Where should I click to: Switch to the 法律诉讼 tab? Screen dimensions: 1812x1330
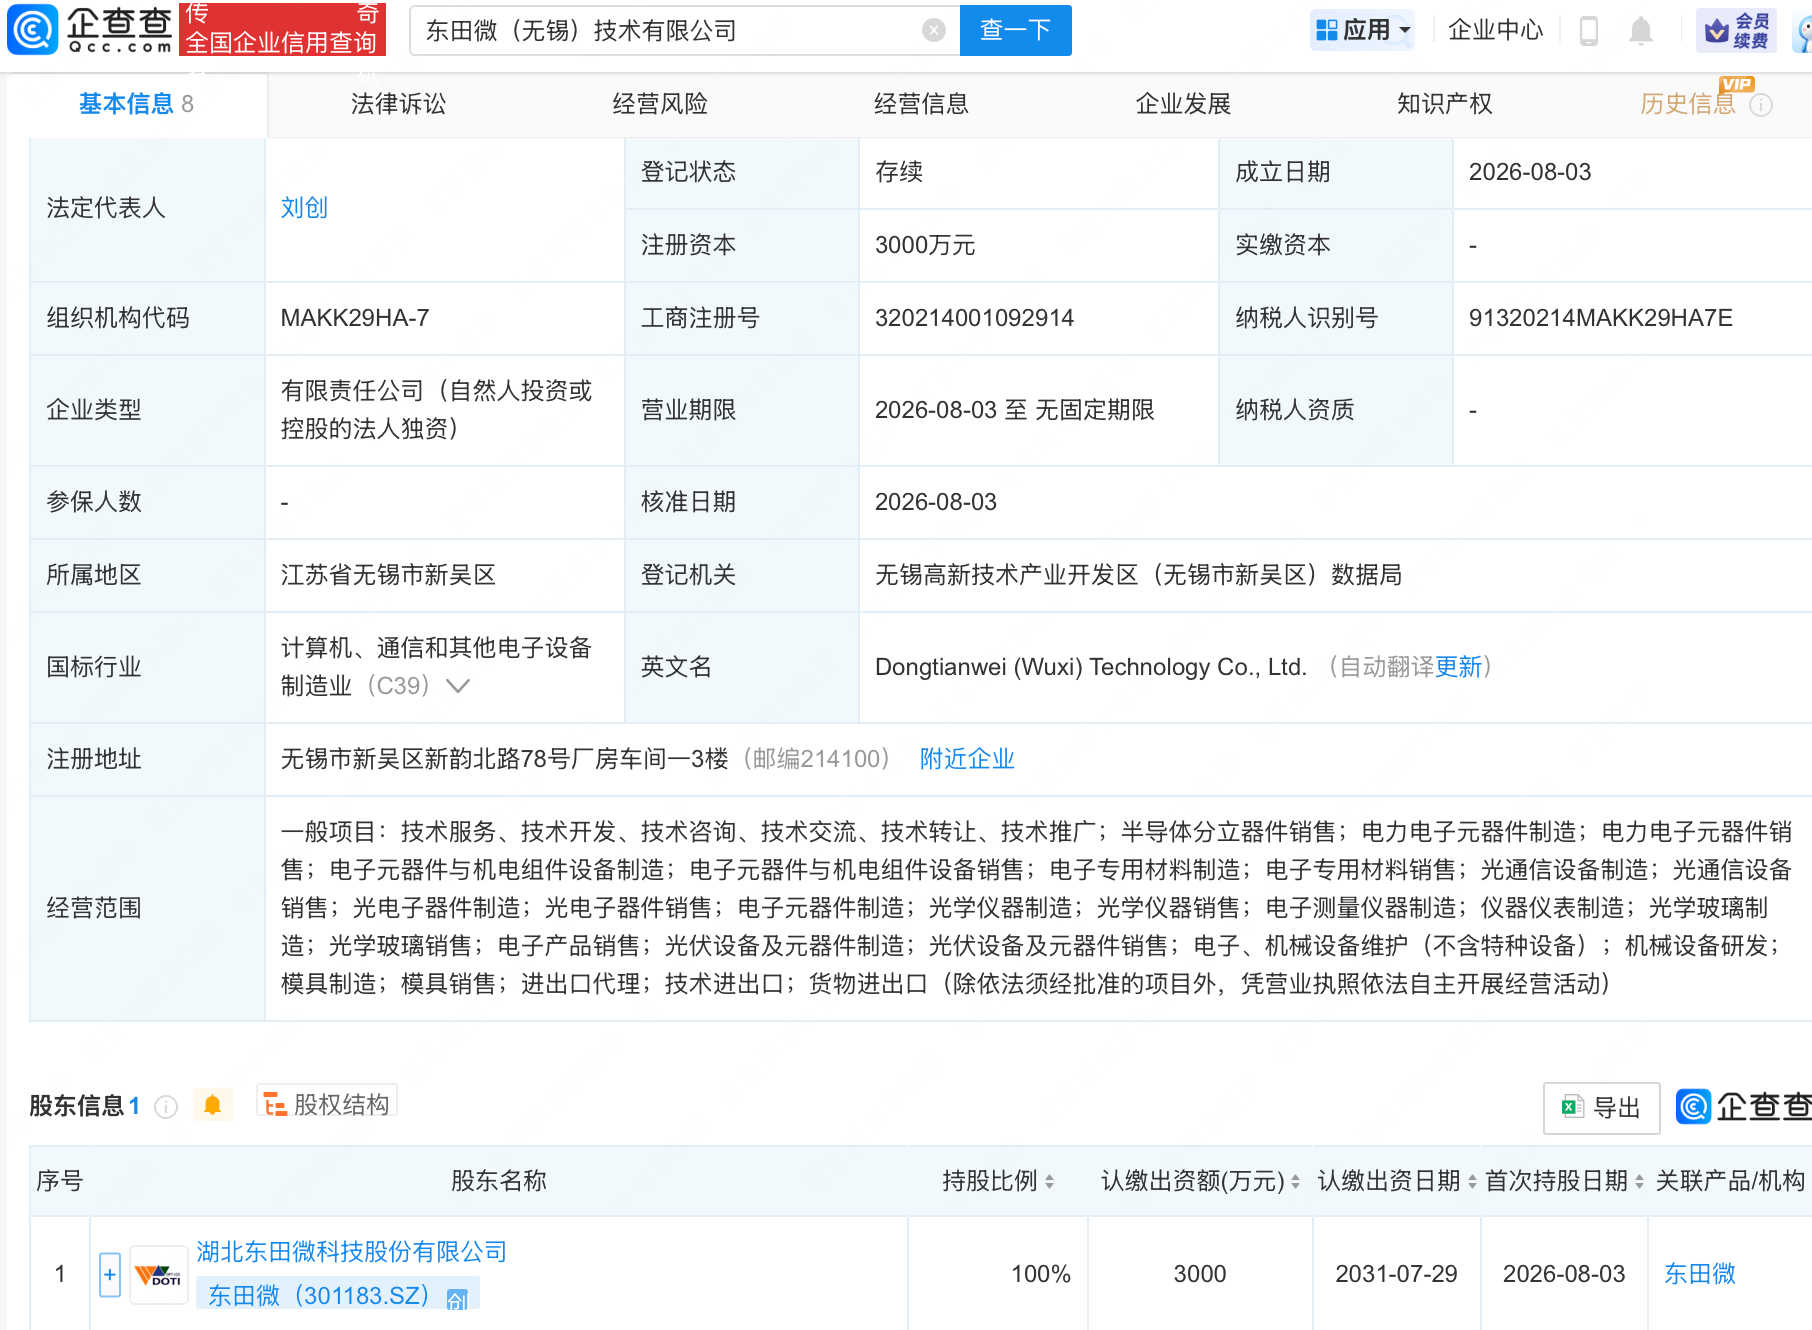[x=398, y=104]
